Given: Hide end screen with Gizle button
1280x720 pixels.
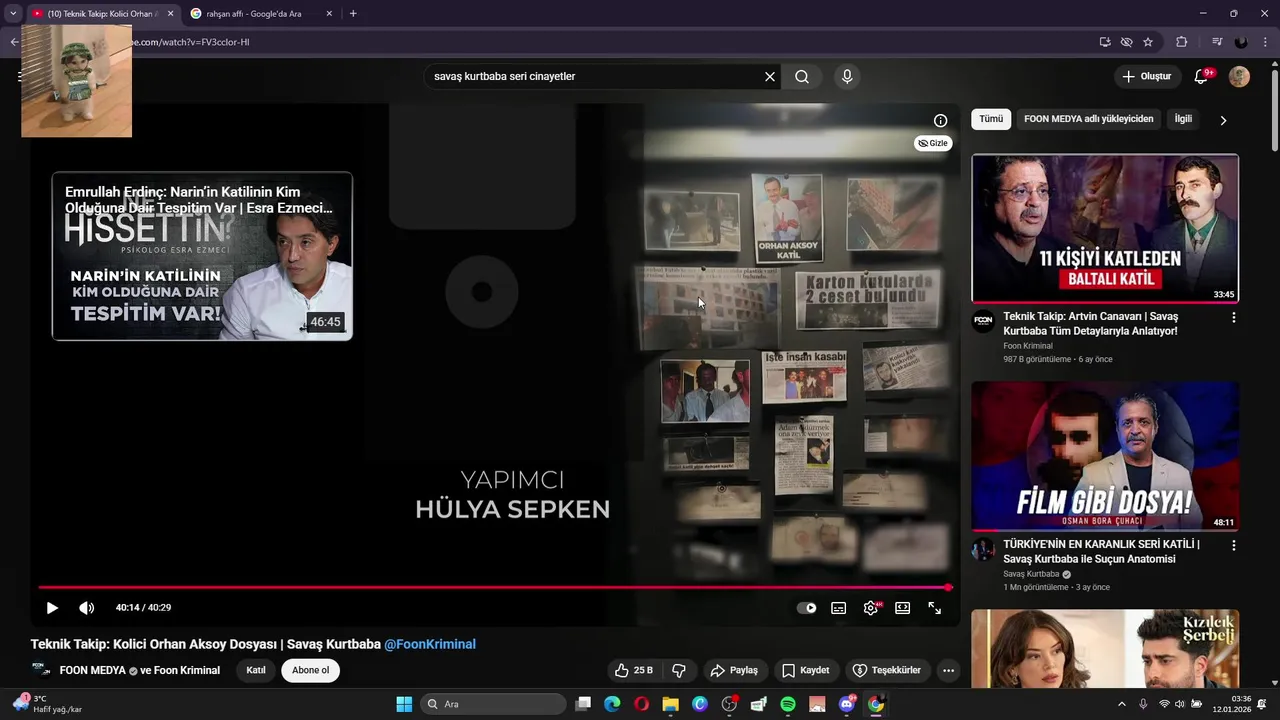Looking at the screenshot, I should pos(932,143).
